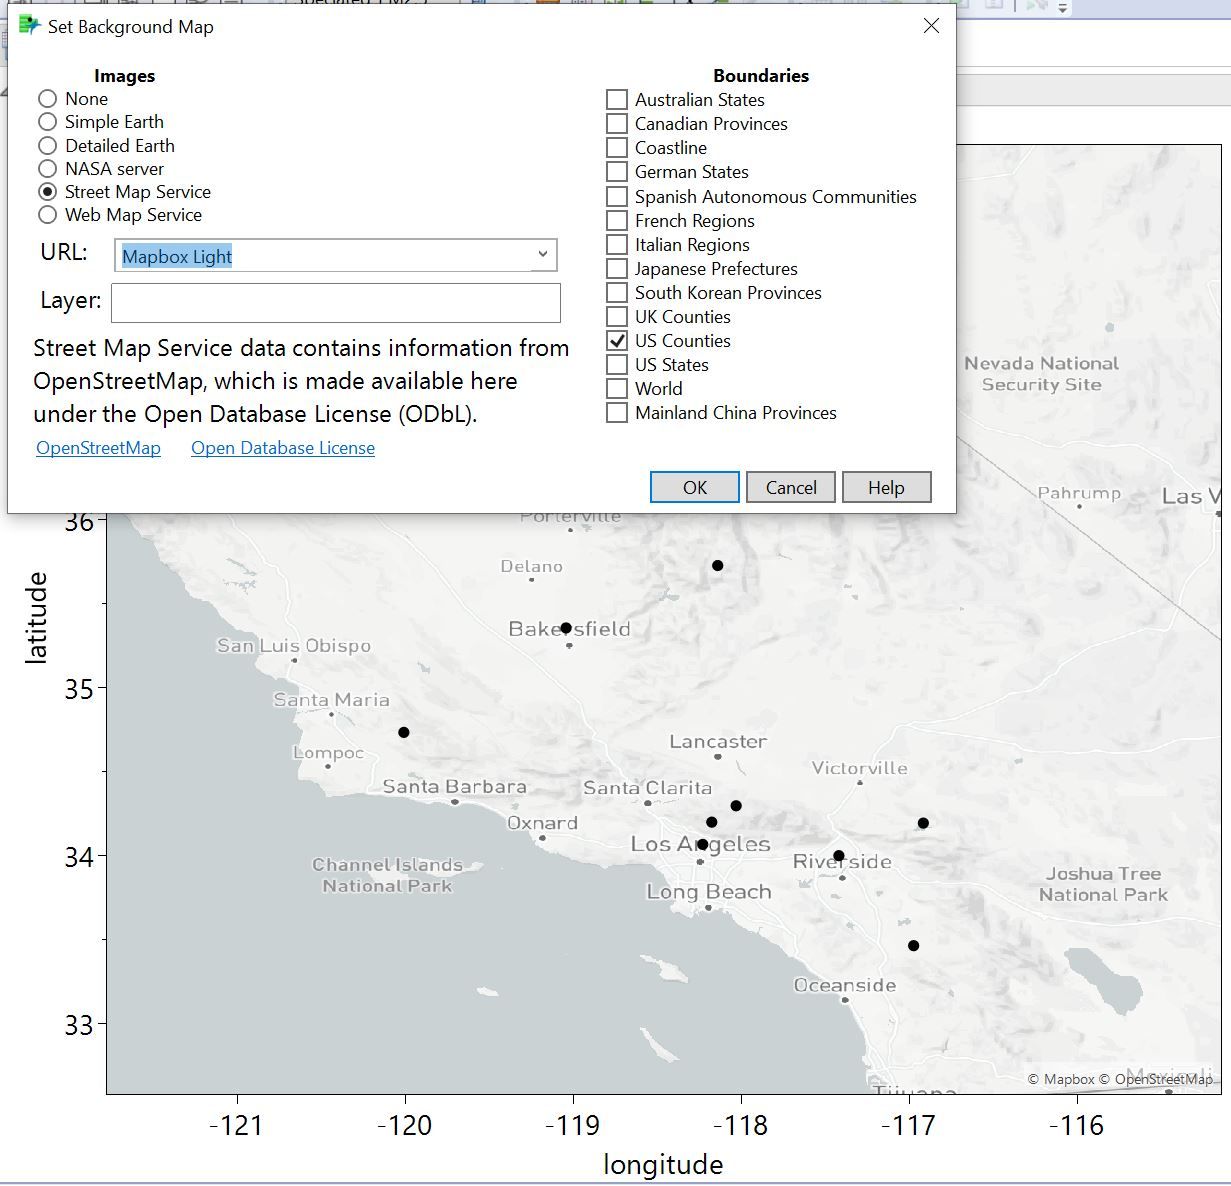Click inside the Layer text field
Viewport: 1231px width, 1186px height.
pos(335,302)
